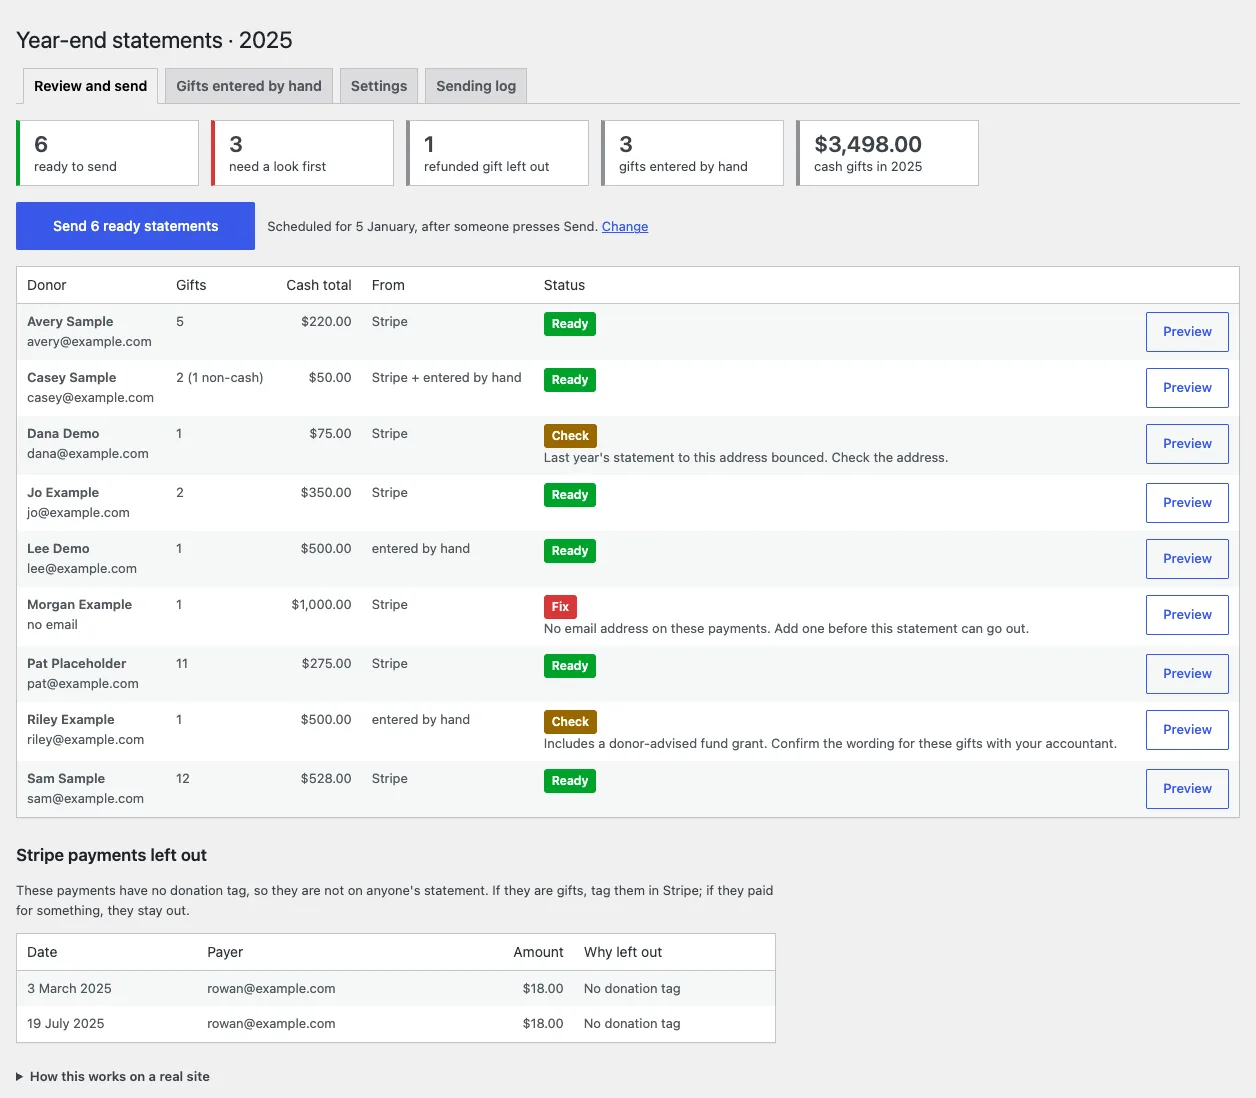This screenshot has width=1256, height=1098.
Task: Click the donor-advised fund grant note
Action: coord(830,744)
